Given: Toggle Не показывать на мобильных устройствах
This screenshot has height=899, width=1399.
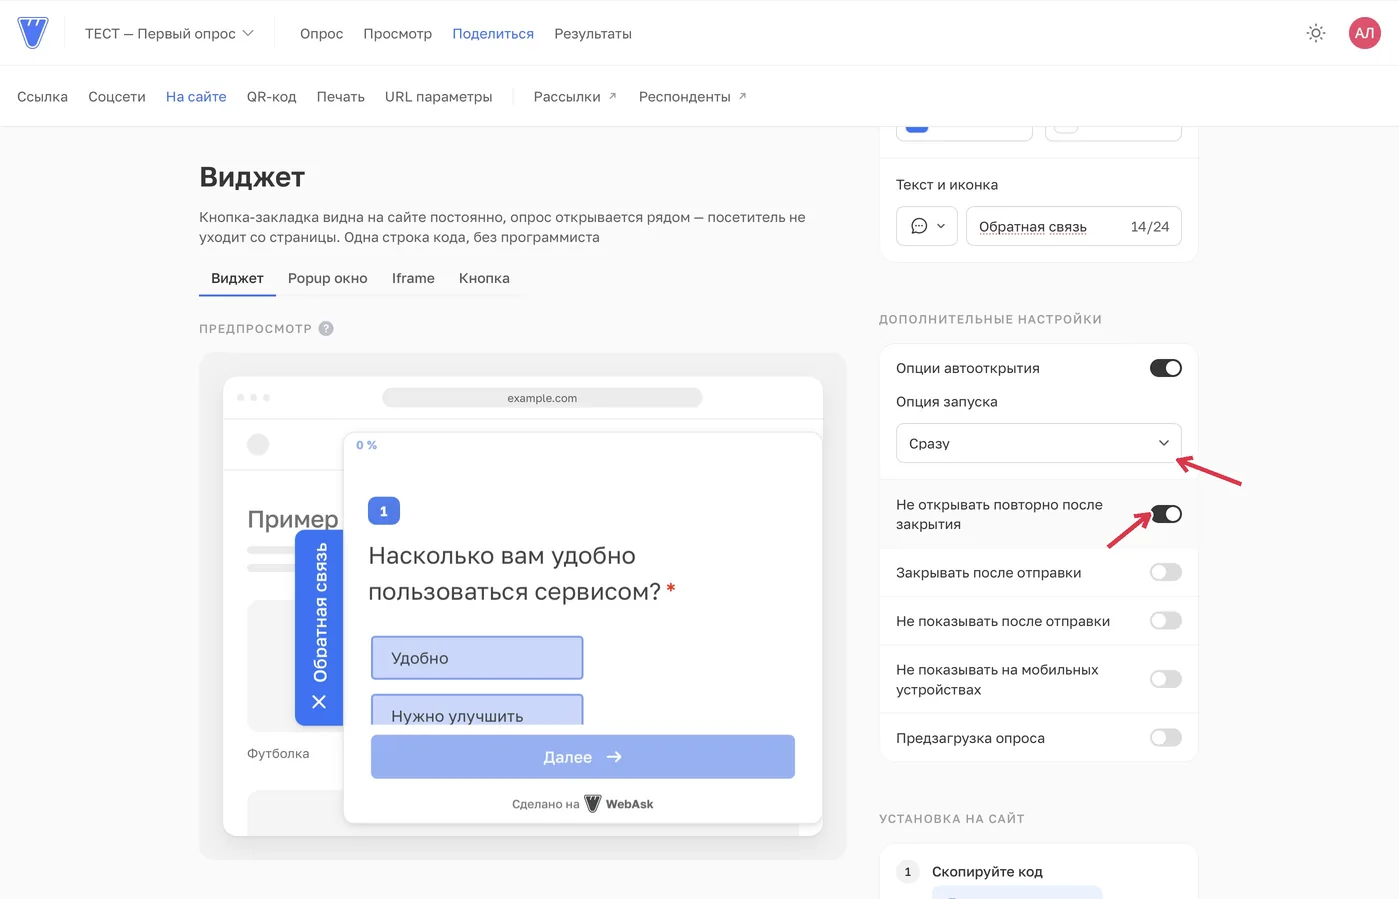Looking at the screenshot, I should (1166, 679).
